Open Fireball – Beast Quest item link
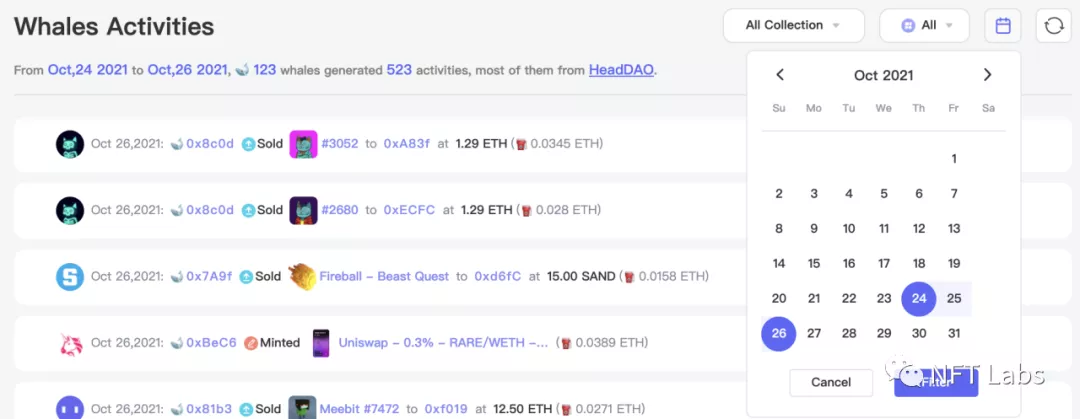Image resolution: width=1080 pixels, height=419 pixels. (x=384, y=276)
